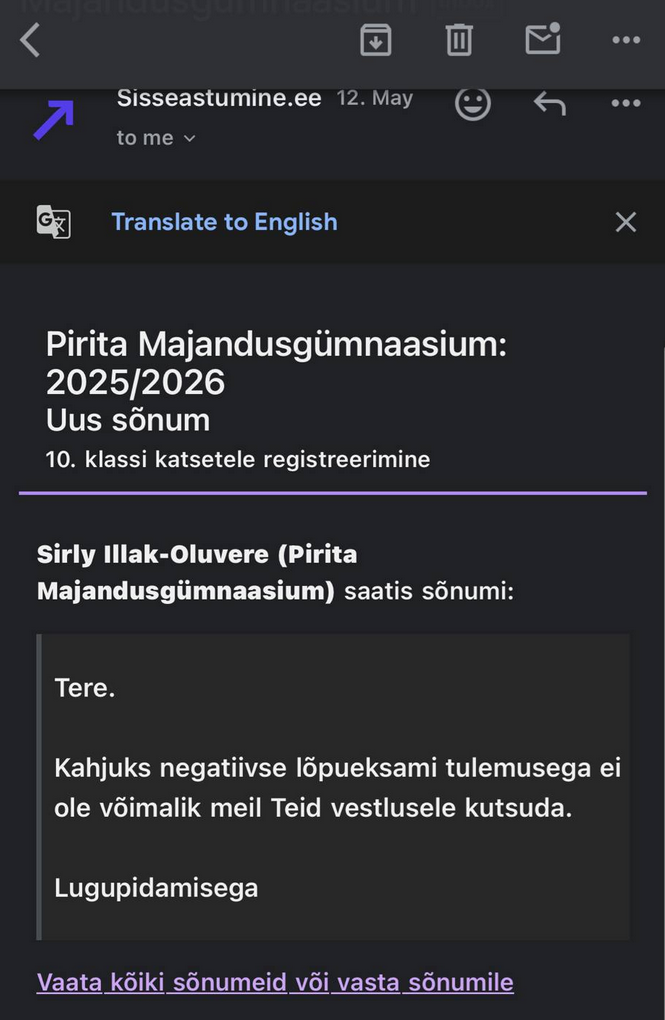Tap the "10. klassi katsetele registreerimine" subtitle
This screenshot has width=665, height=1020.
tap(238, 459)
